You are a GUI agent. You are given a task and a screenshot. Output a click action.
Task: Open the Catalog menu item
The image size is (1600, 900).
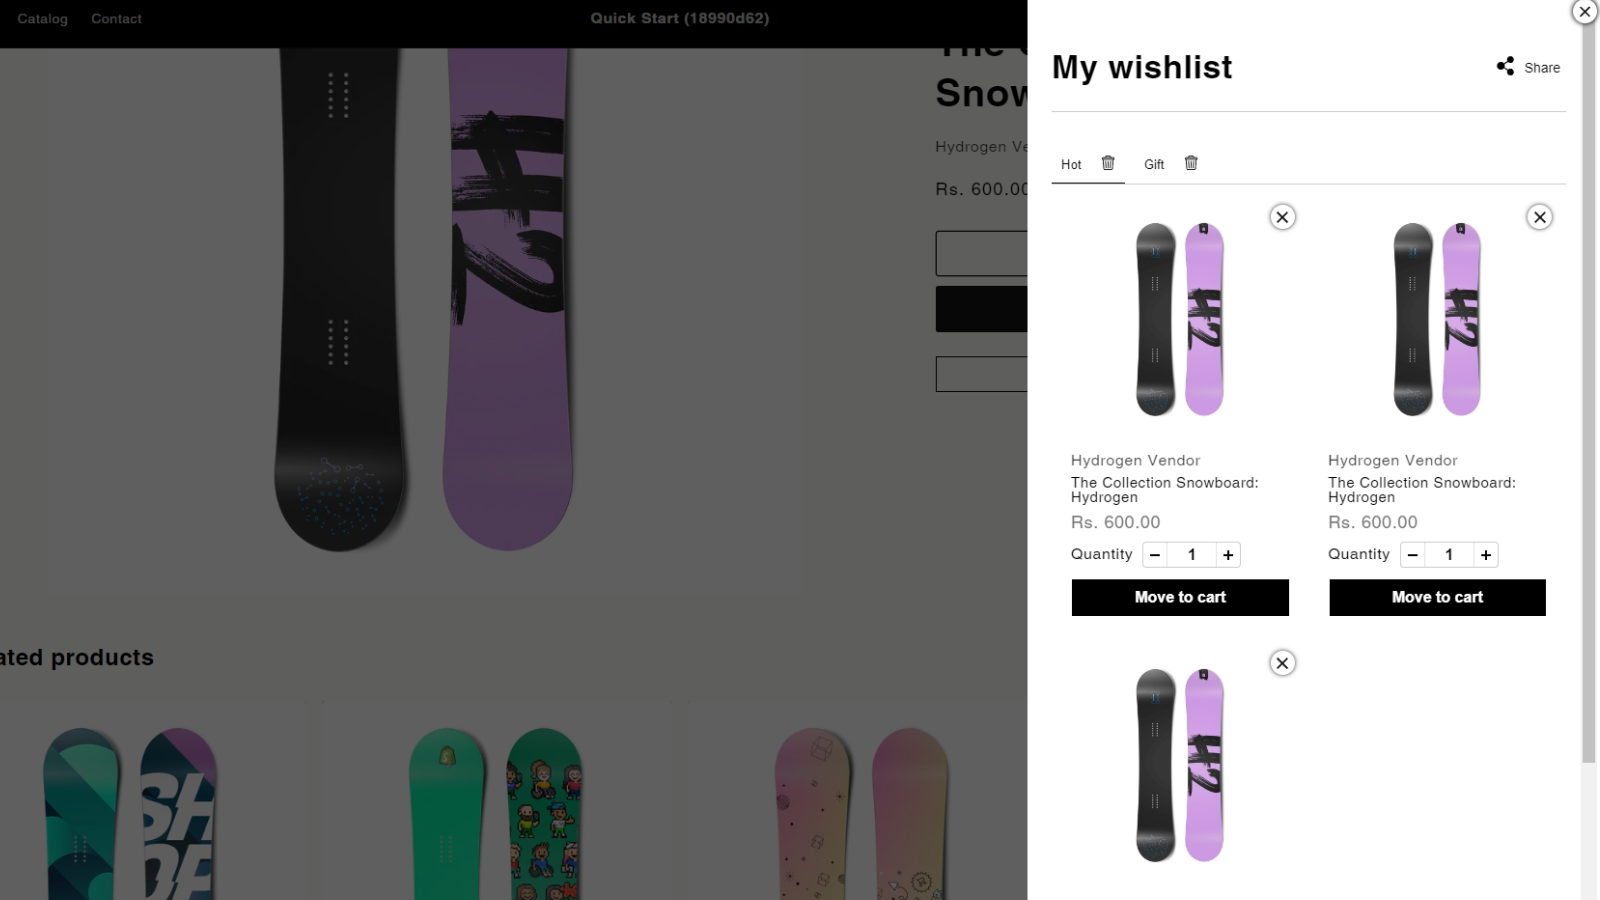pos(42,18)
